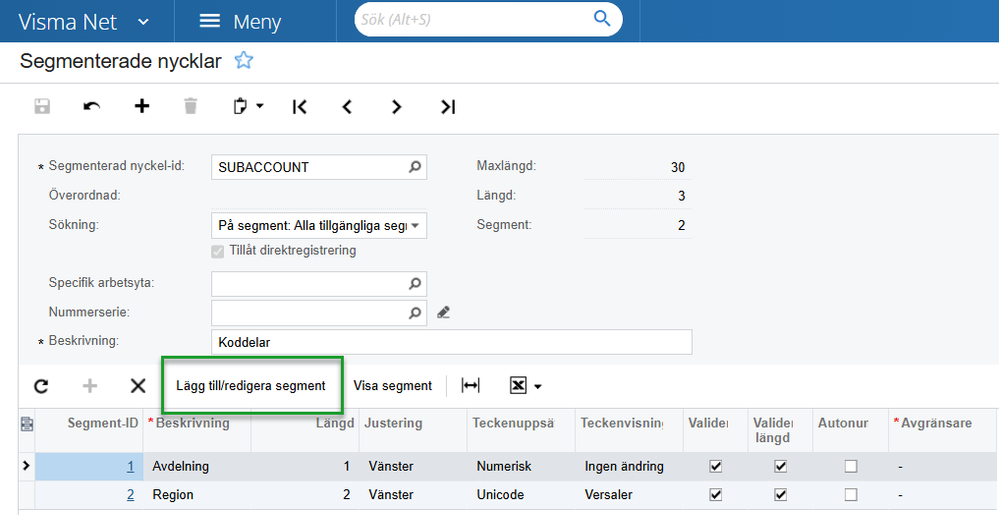Image resolution: width=999 pixels, height=515 pixels.
Task: Fit grid columns to width
Action: (x=470, y=385)
